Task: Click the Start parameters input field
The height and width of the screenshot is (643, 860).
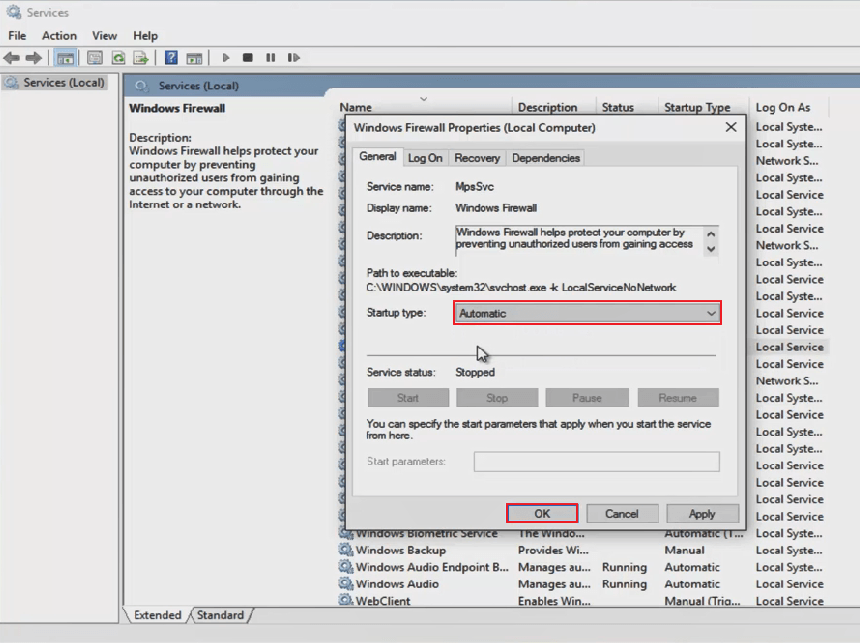Action: [597, 461]
